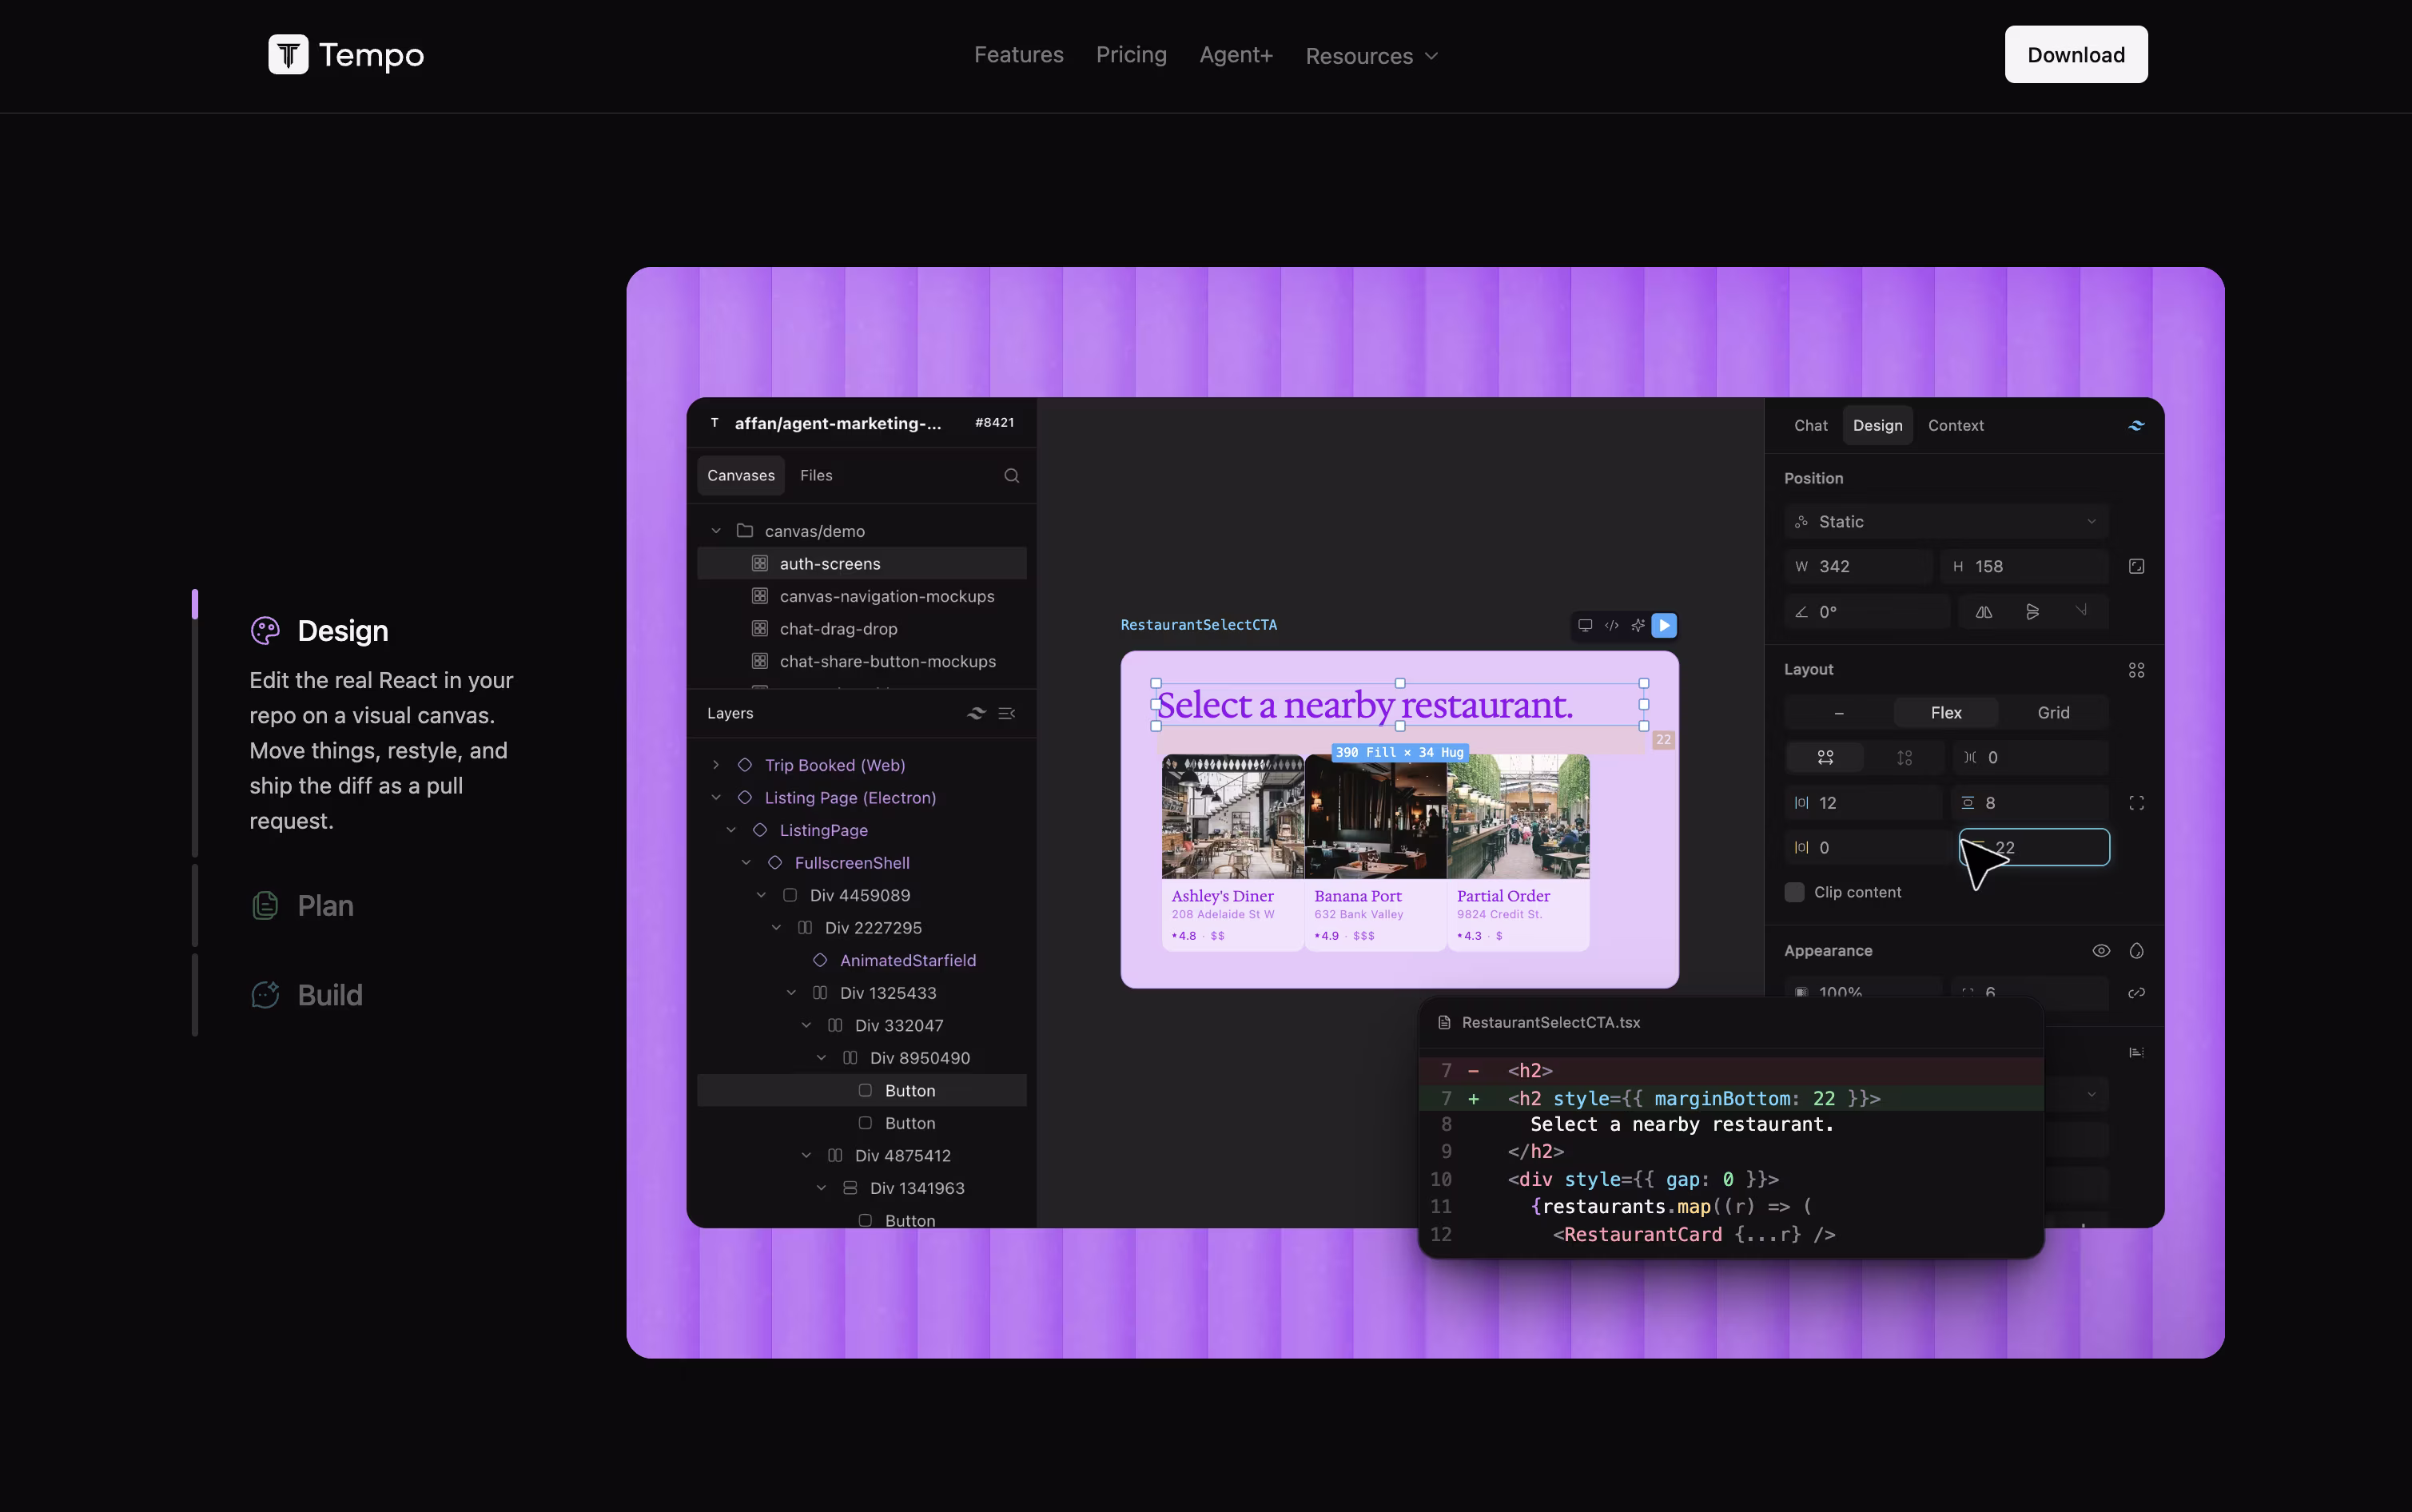Toggle the Clip content checkbox
The image size is (2412, 1512).
tap(1794, 892)
